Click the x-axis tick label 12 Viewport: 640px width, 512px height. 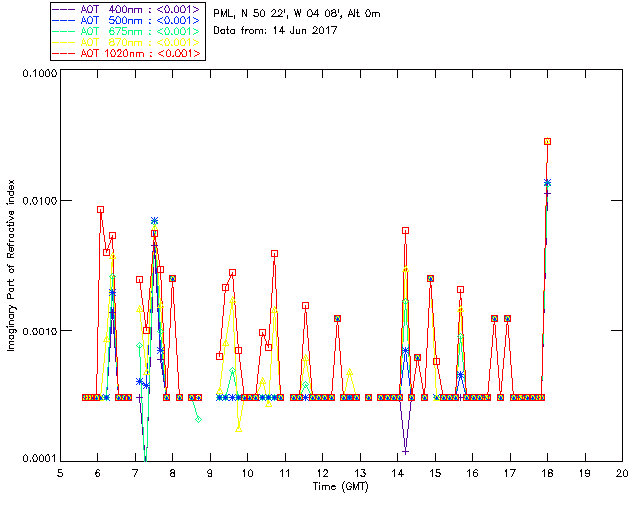tap(322, 473)
